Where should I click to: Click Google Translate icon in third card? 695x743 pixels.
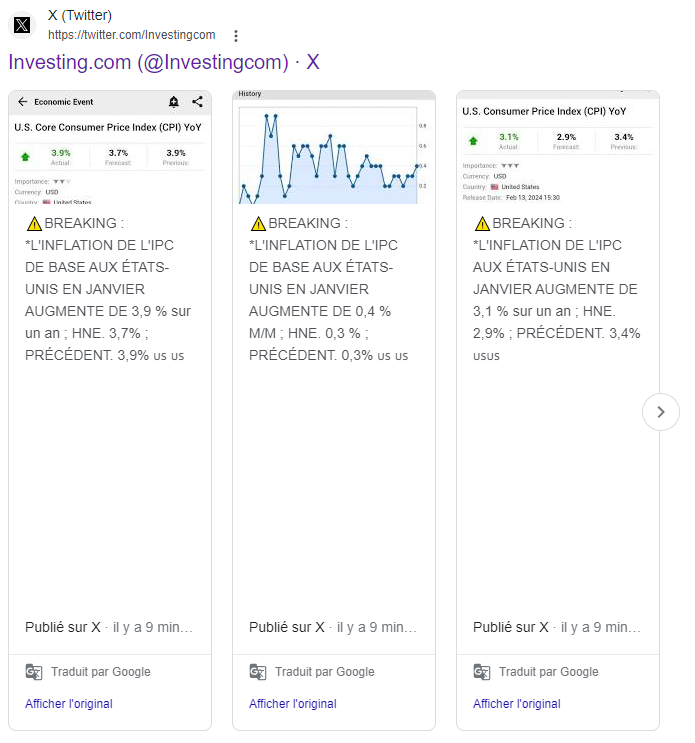482,672
